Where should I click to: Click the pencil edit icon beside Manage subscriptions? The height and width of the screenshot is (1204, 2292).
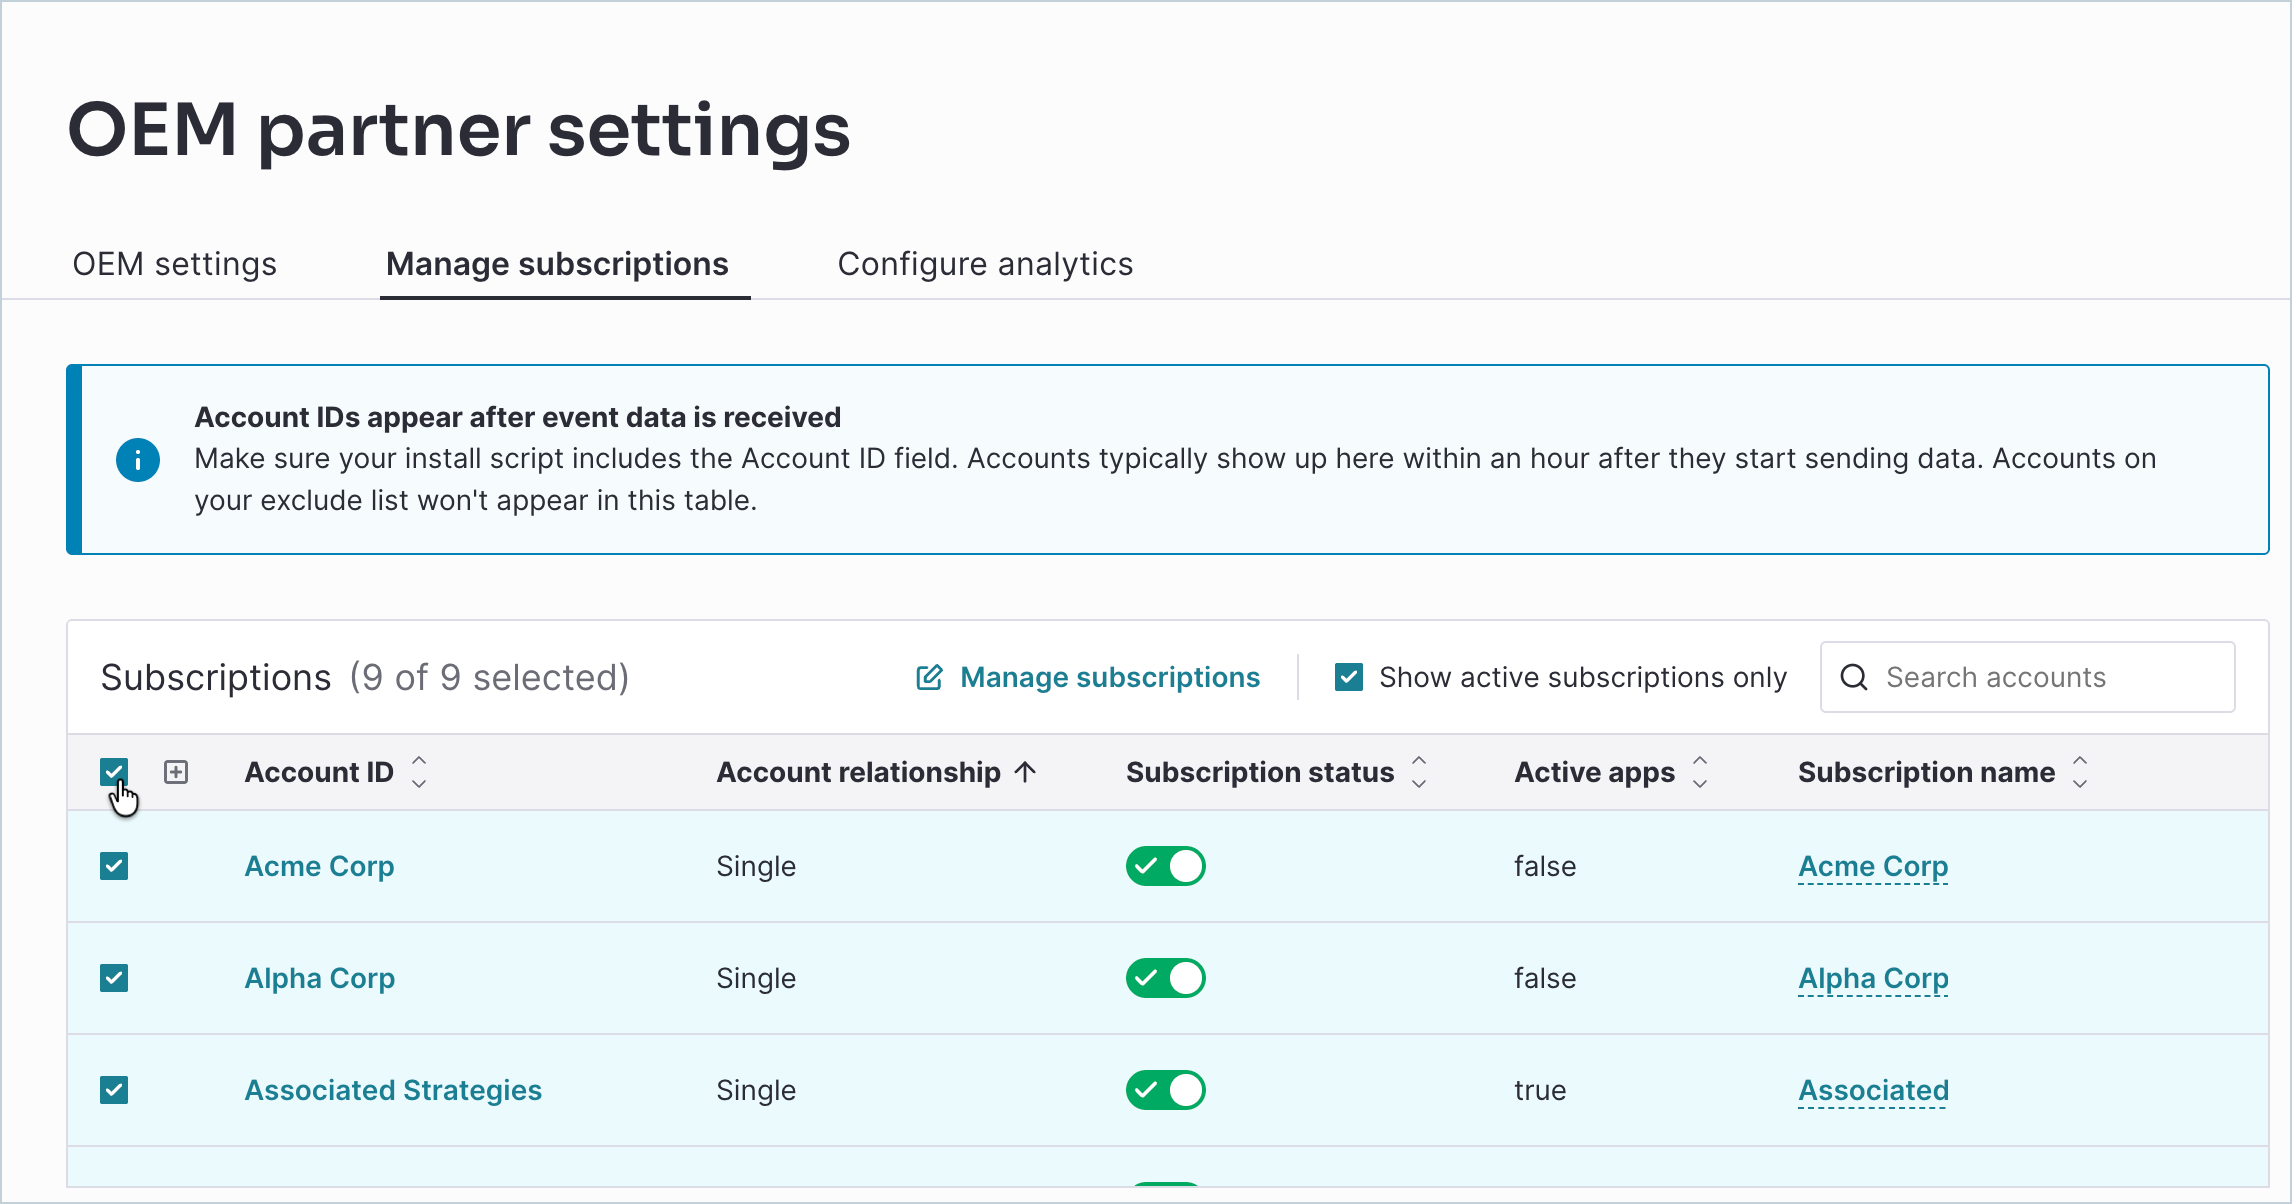(x=929, y=677)
